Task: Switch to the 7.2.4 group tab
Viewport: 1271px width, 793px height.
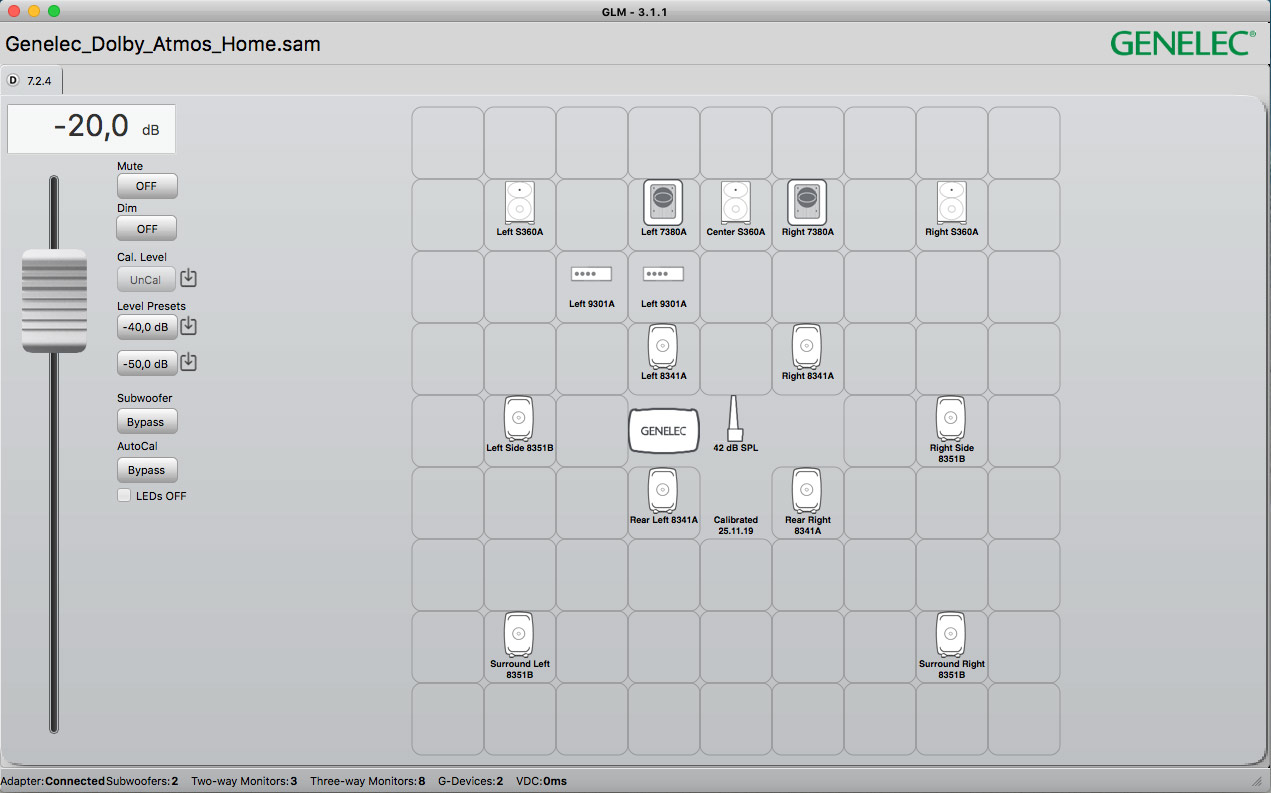Action: 33,80
